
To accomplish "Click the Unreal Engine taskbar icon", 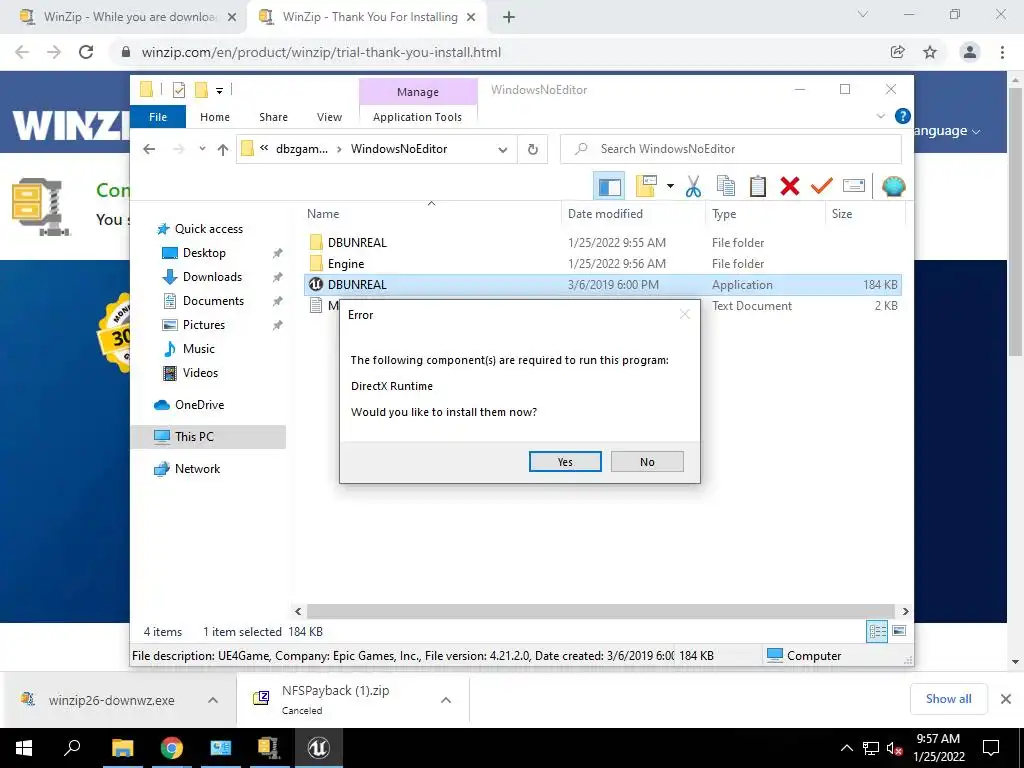I will coord(319,748).
